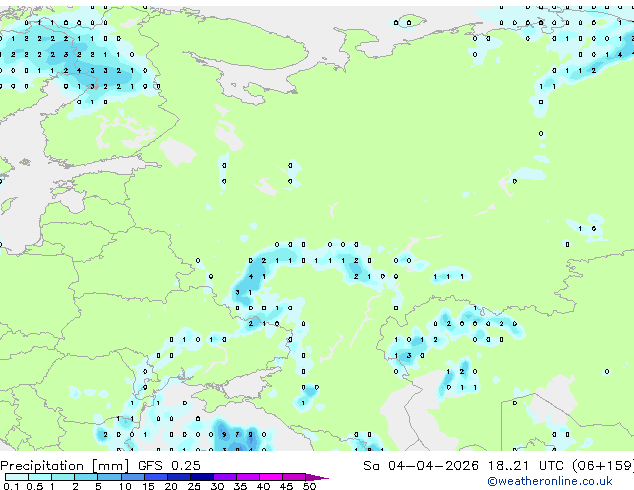Click the legend value label '10'
The height and width of the screenshot is (490, 634).
coord(125,486)
